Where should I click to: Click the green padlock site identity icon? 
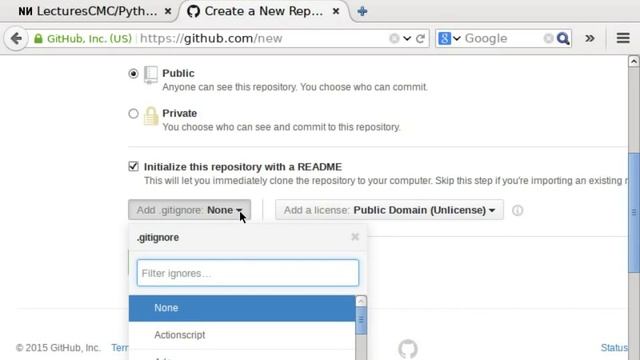click(38, 38)
